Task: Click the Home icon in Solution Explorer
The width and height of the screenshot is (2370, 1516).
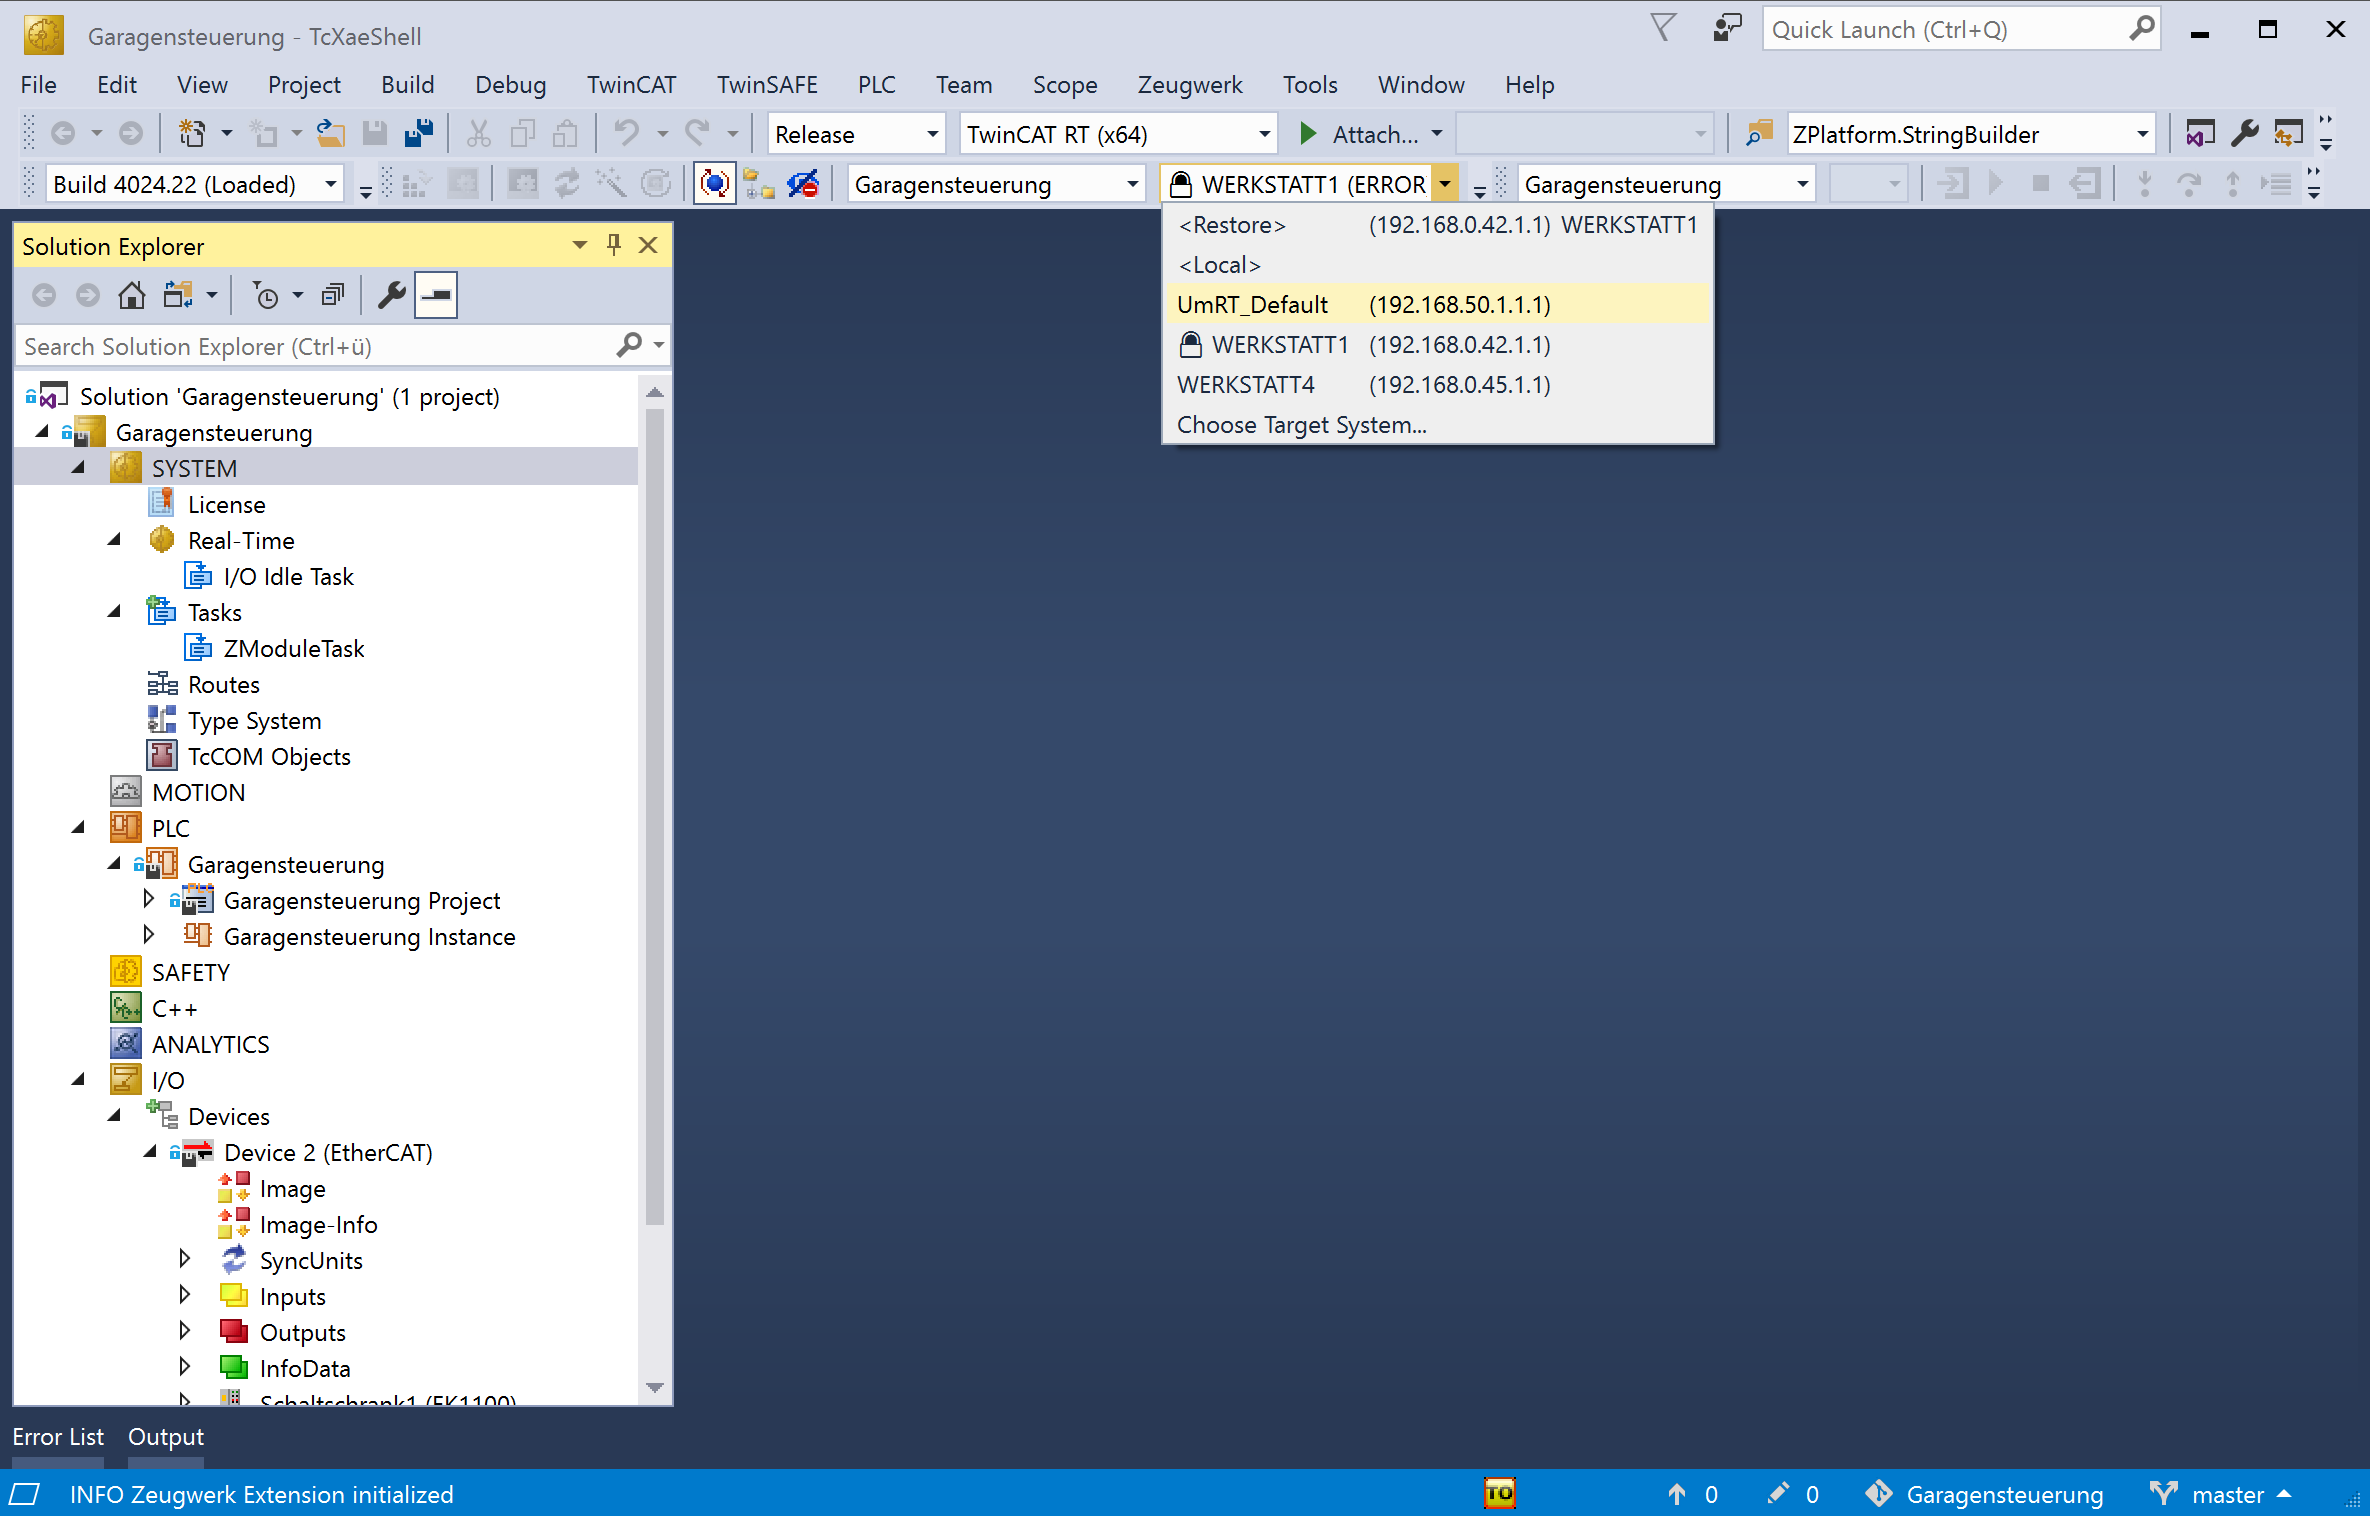Action: tap(131, 295)
